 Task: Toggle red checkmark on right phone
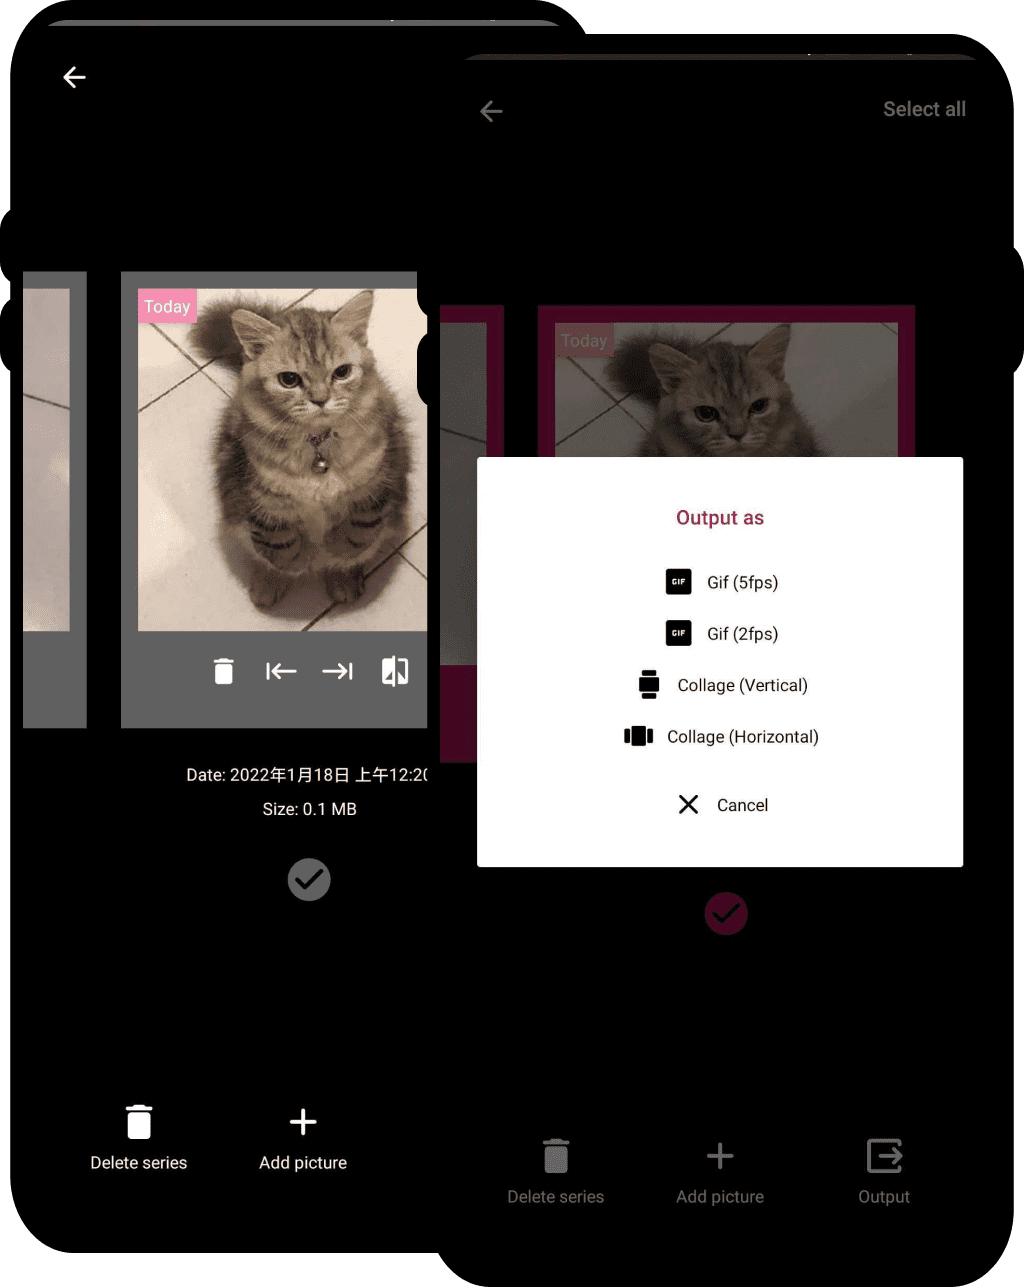pos(726,913)
